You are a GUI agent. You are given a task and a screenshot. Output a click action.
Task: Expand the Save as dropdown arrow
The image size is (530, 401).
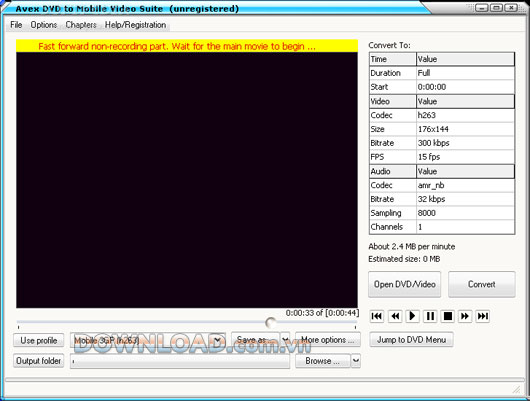285,339
